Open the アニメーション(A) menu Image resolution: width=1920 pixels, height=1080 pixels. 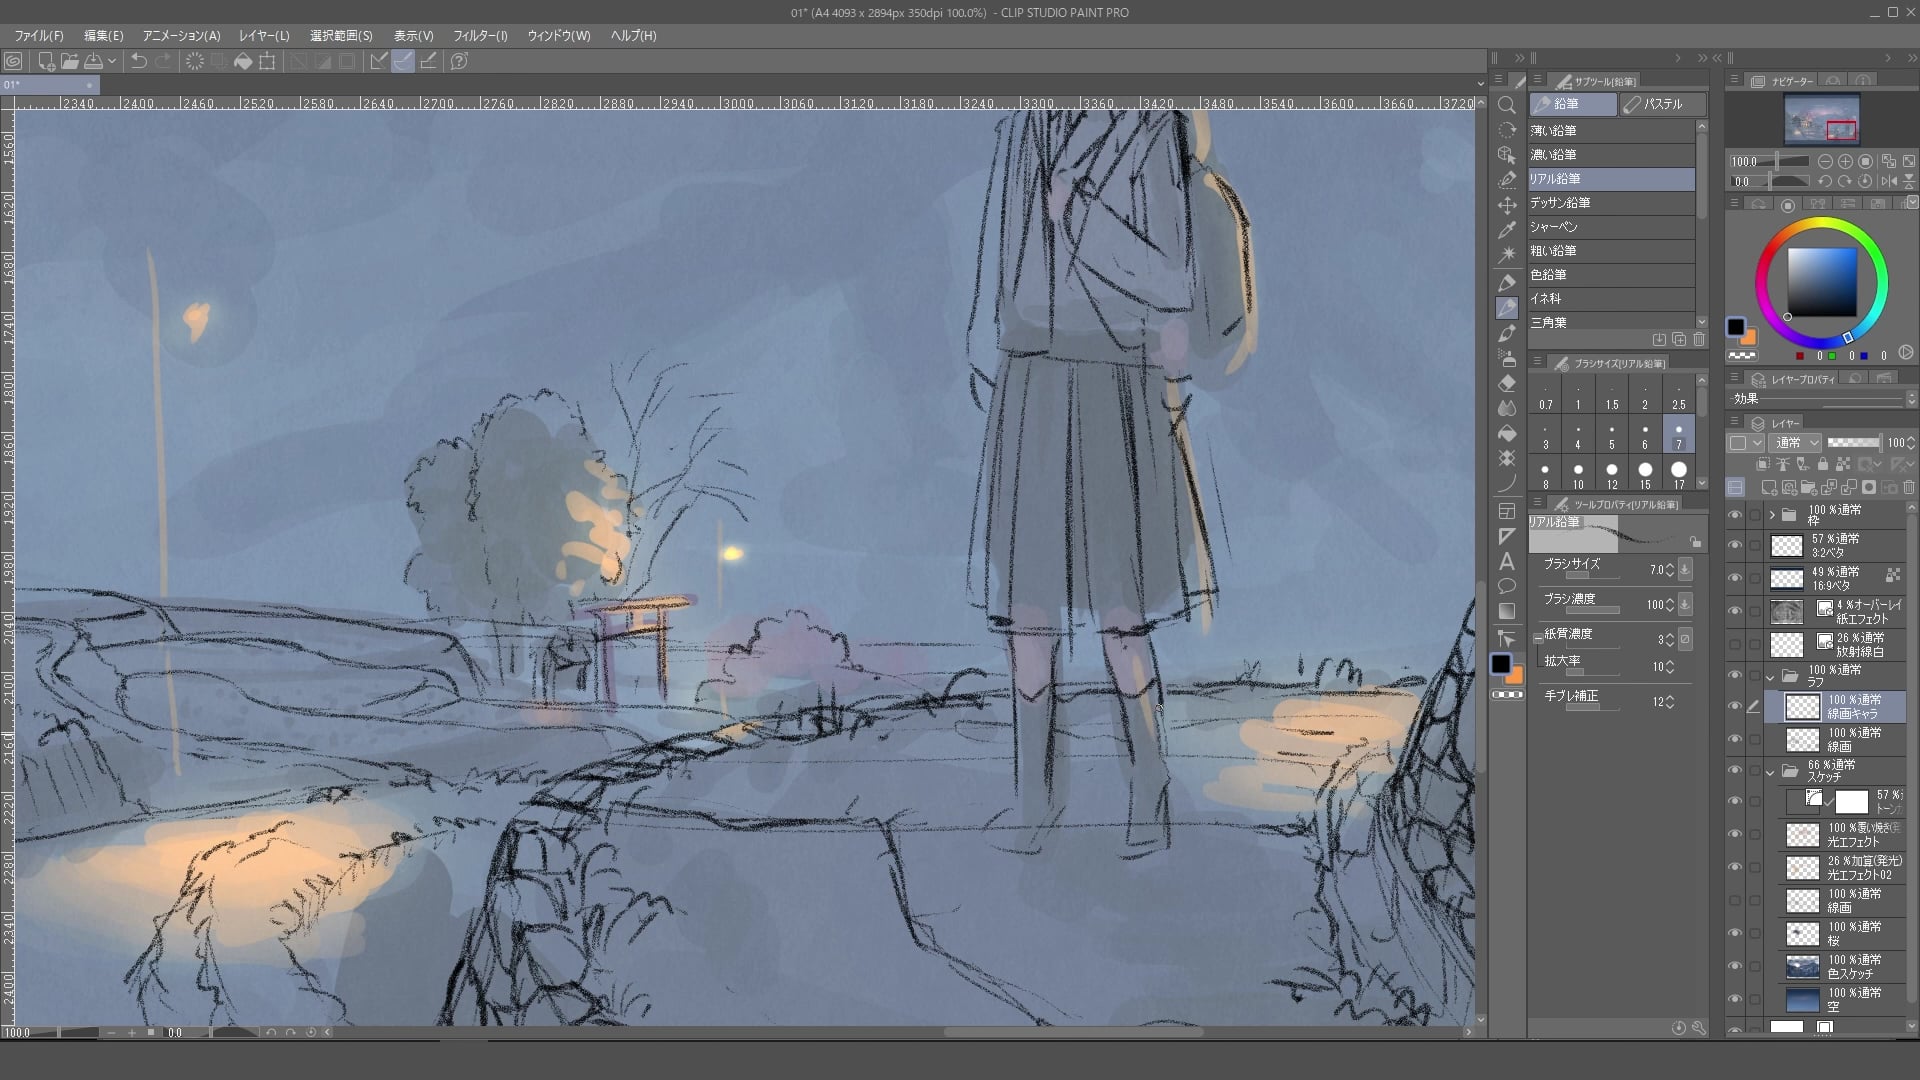(181, 36)
